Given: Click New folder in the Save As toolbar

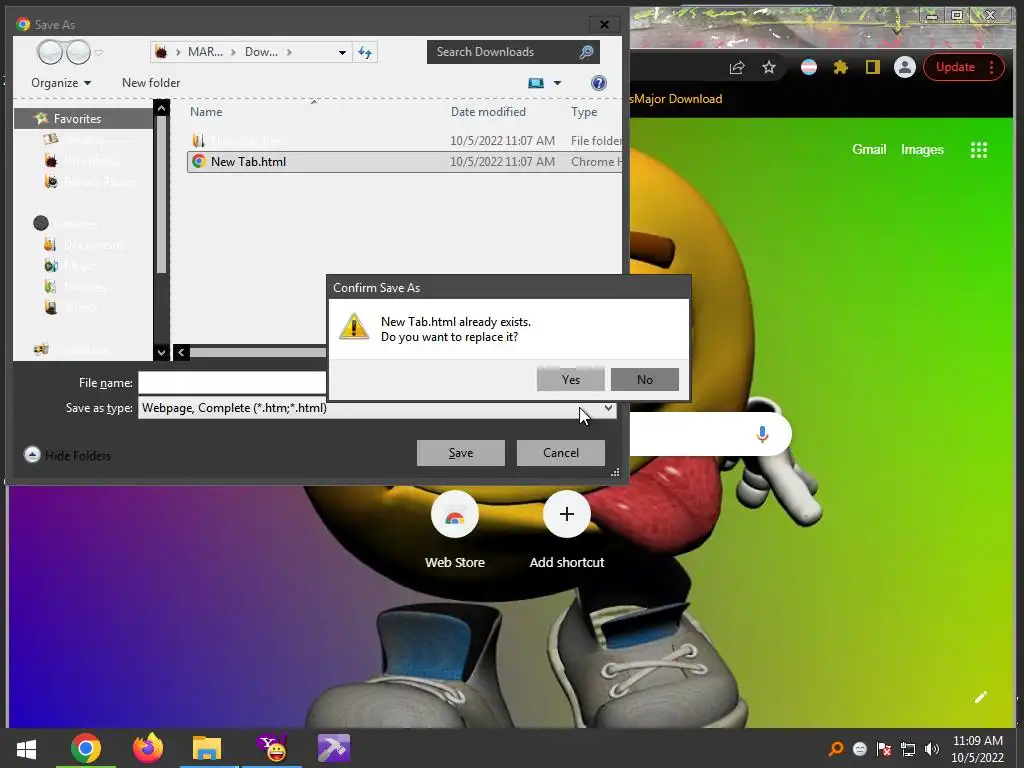Looking at the screenshot, I should (151, 83).
